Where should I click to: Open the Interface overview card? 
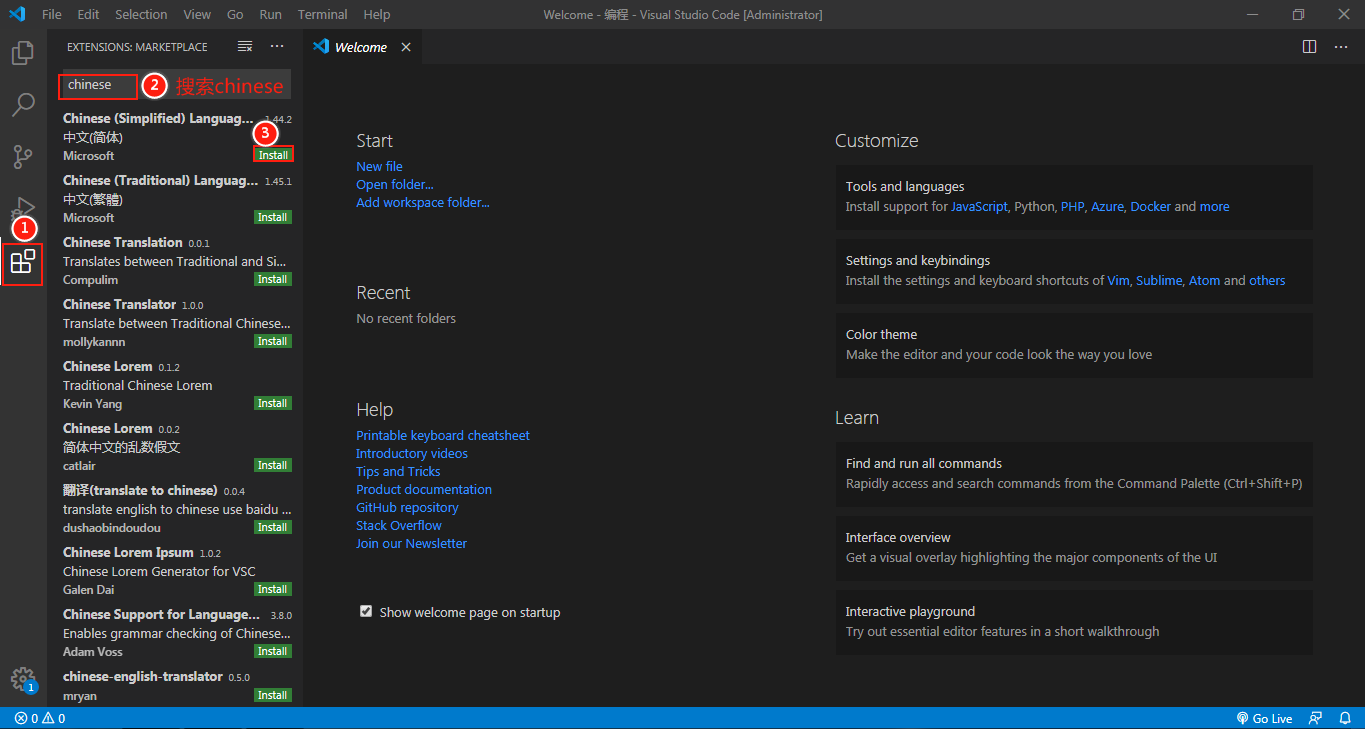(1074, 548)
